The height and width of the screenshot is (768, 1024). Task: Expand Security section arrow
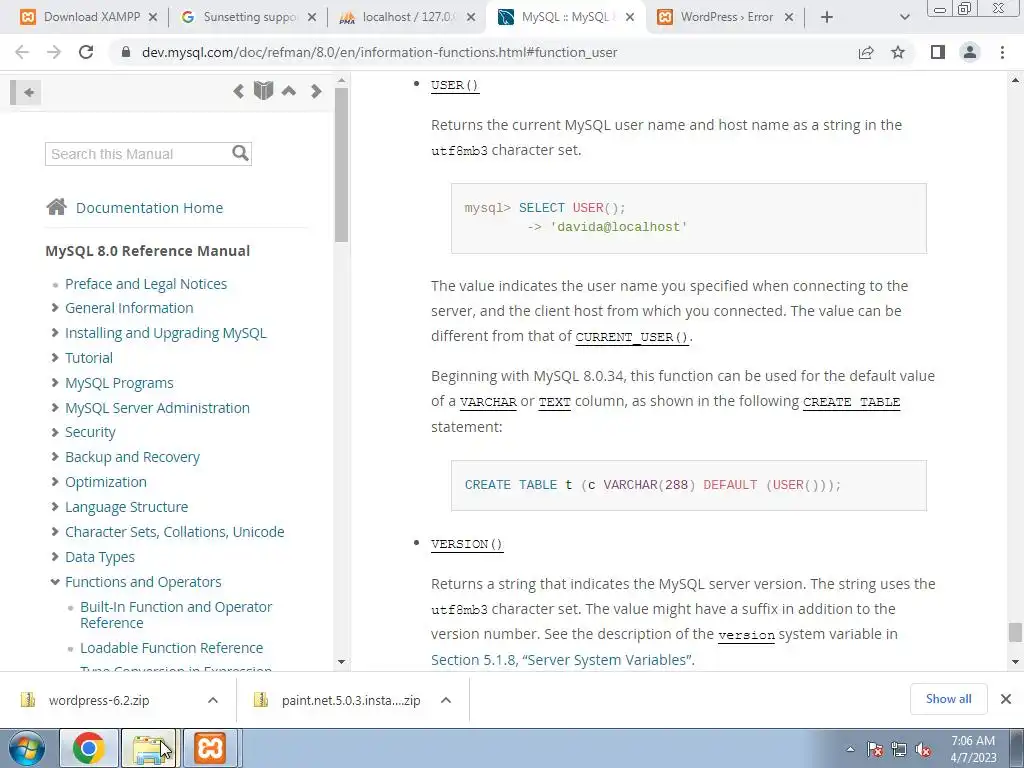[x=55, y=432]
